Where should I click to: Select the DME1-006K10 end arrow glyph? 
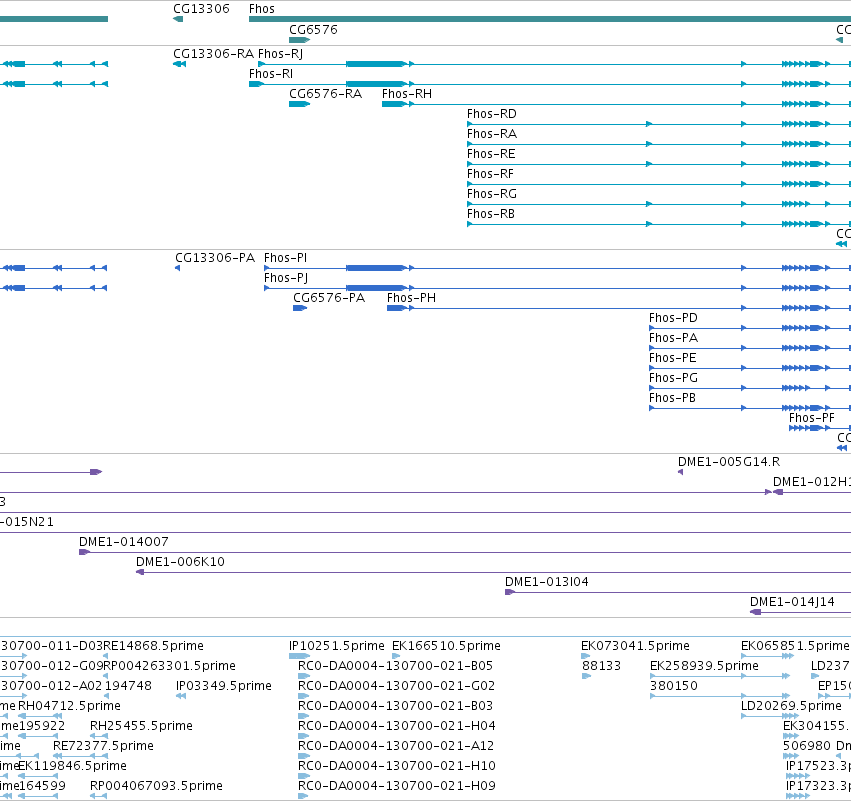[140, 572]
